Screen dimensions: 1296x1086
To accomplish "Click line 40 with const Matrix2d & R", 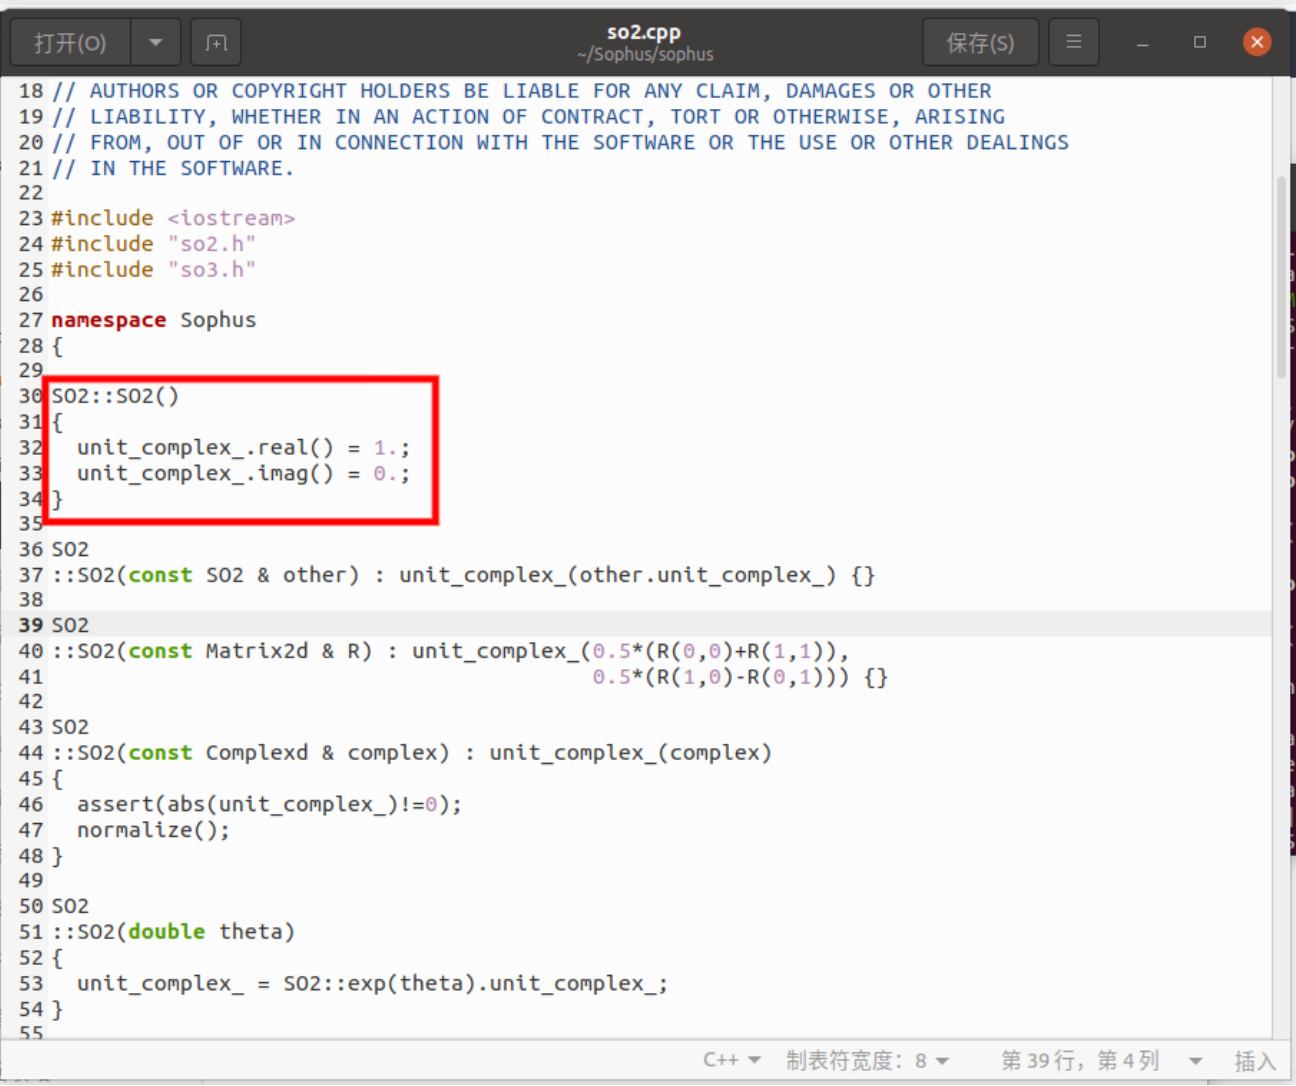I will tap(451, 651).
